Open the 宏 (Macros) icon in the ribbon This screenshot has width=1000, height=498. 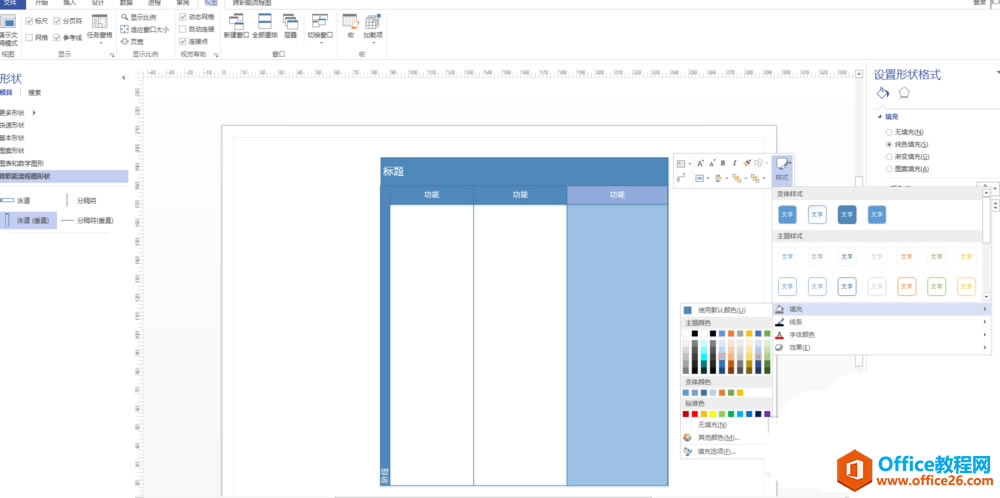(x=350, y=22)
